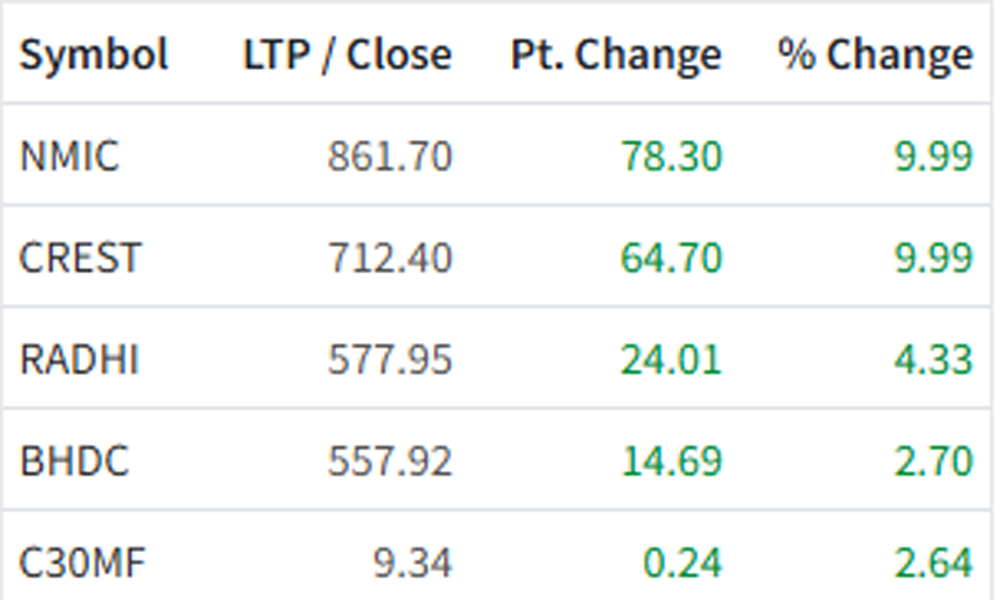The image size is (1000, 600).
Task: Open the NMIC symbol link
Action: [x=70, y=156]
